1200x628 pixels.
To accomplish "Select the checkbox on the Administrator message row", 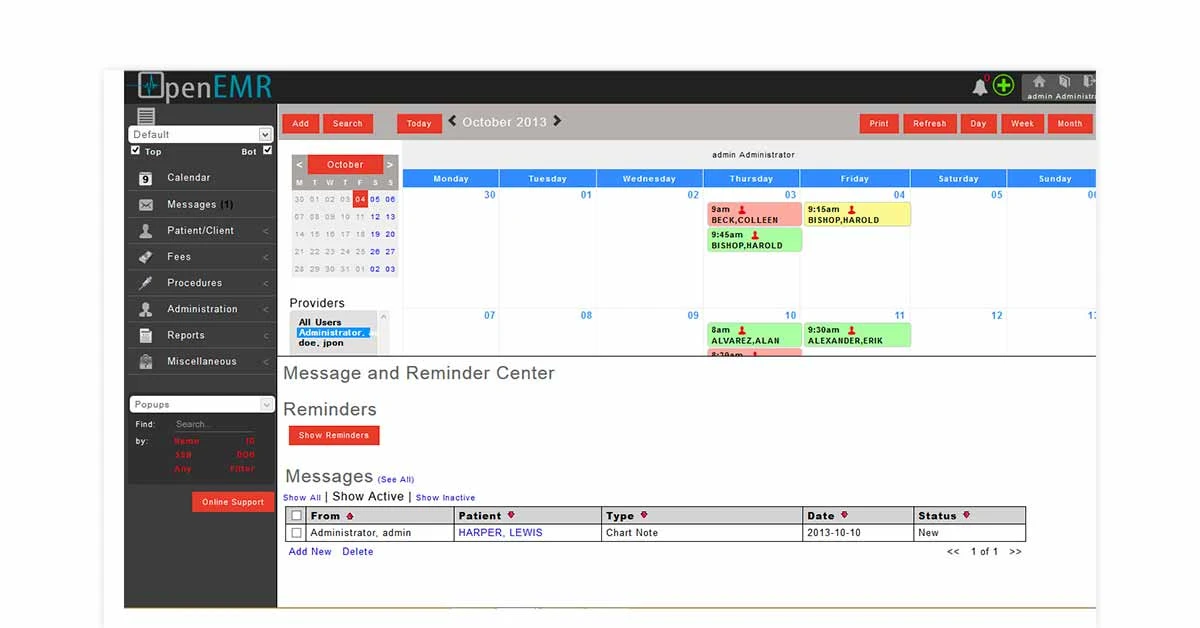I will [295, 532].
